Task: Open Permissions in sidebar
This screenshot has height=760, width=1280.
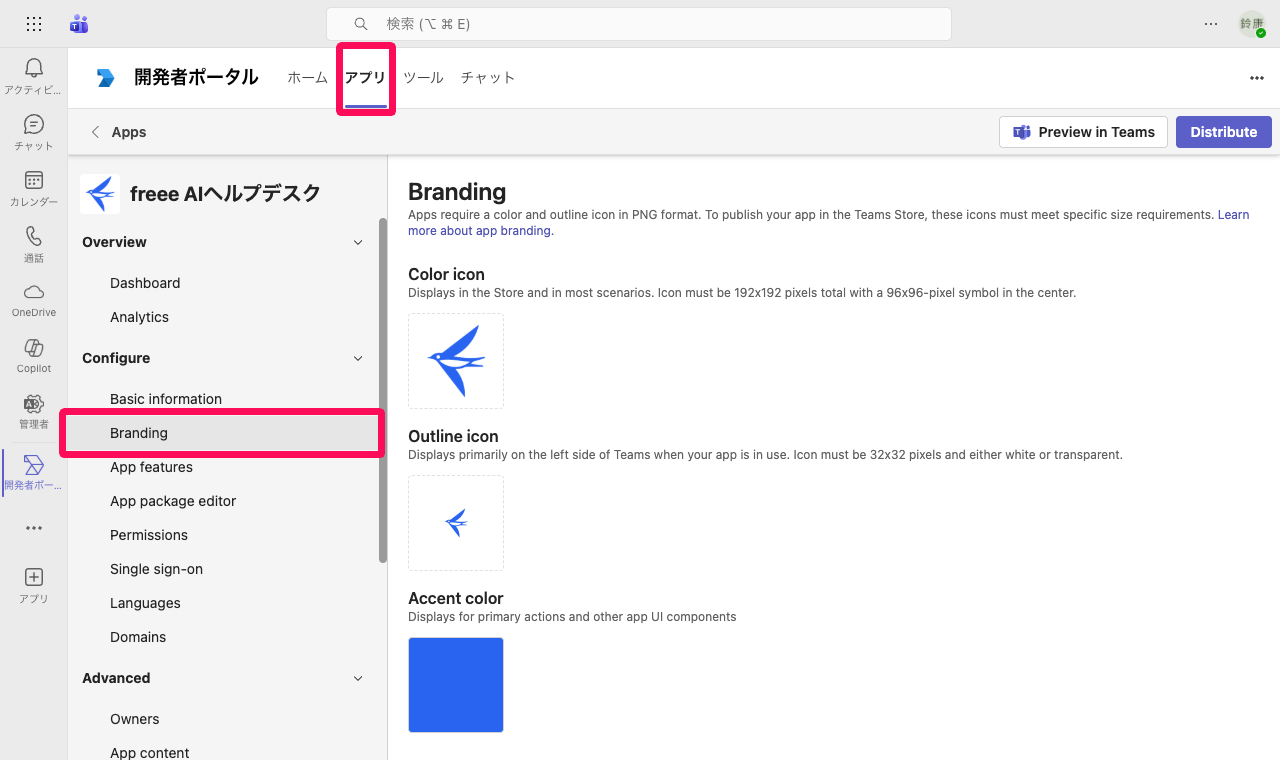Action: [x=149, y=535]
